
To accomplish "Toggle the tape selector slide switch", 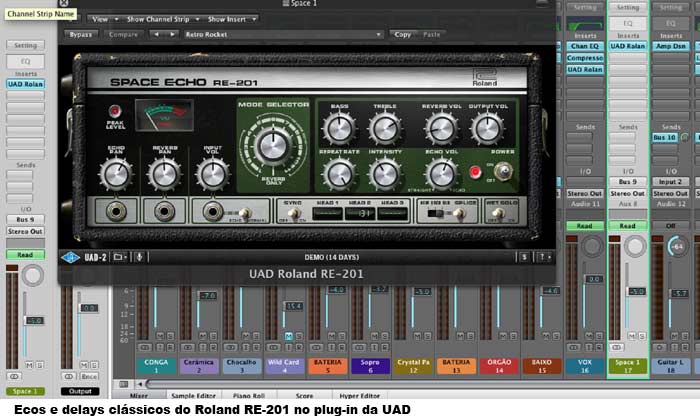I will click(436, 214).
